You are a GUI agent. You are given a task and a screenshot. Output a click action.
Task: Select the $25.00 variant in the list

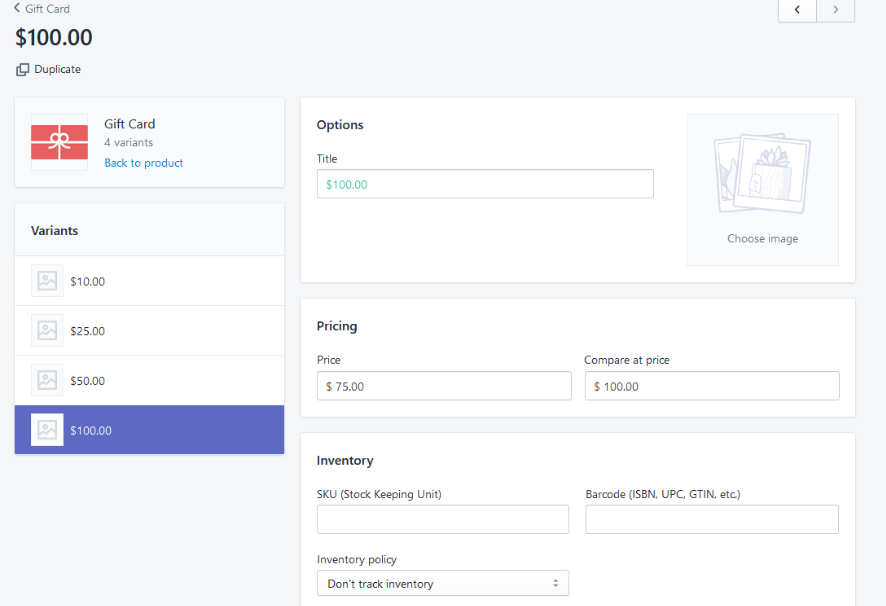point(150,331)
